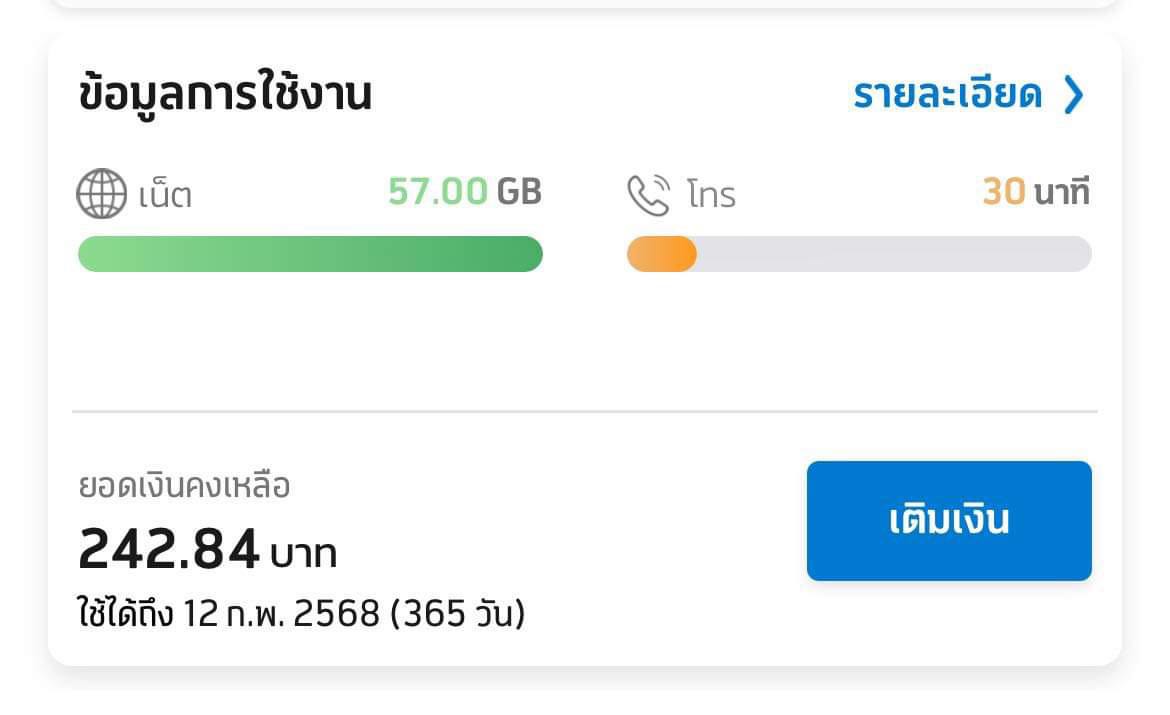Click the GB unit next to 57.00

pos(519,191)
